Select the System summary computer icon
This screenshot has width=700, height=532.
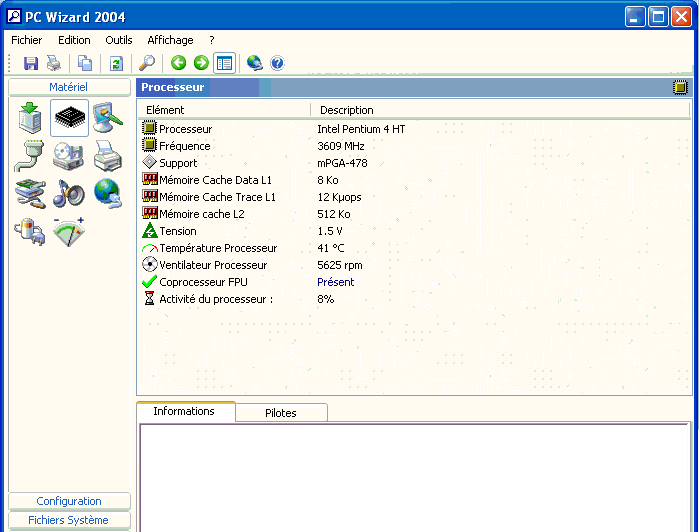(x=30, y=118)
